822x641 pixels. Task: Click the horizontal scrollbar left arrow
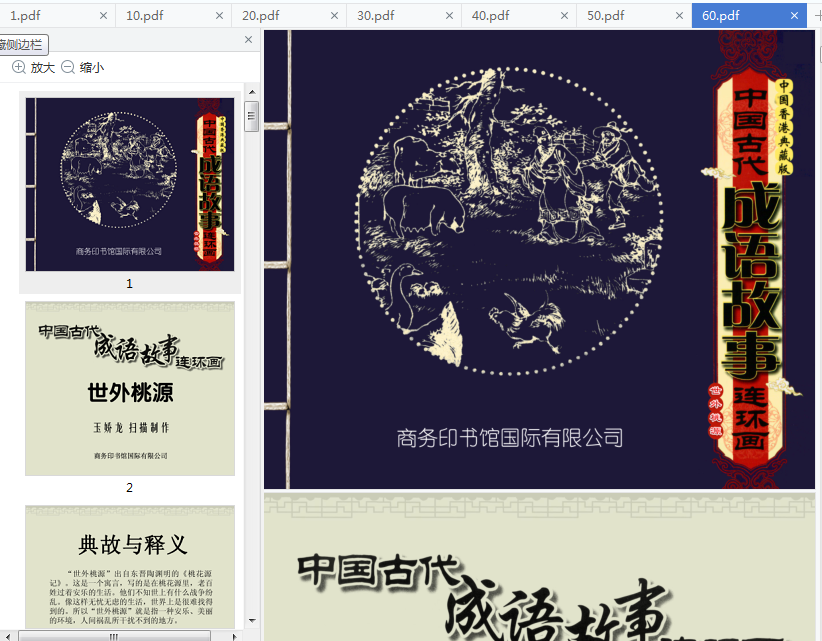click(x=8, y=636)
